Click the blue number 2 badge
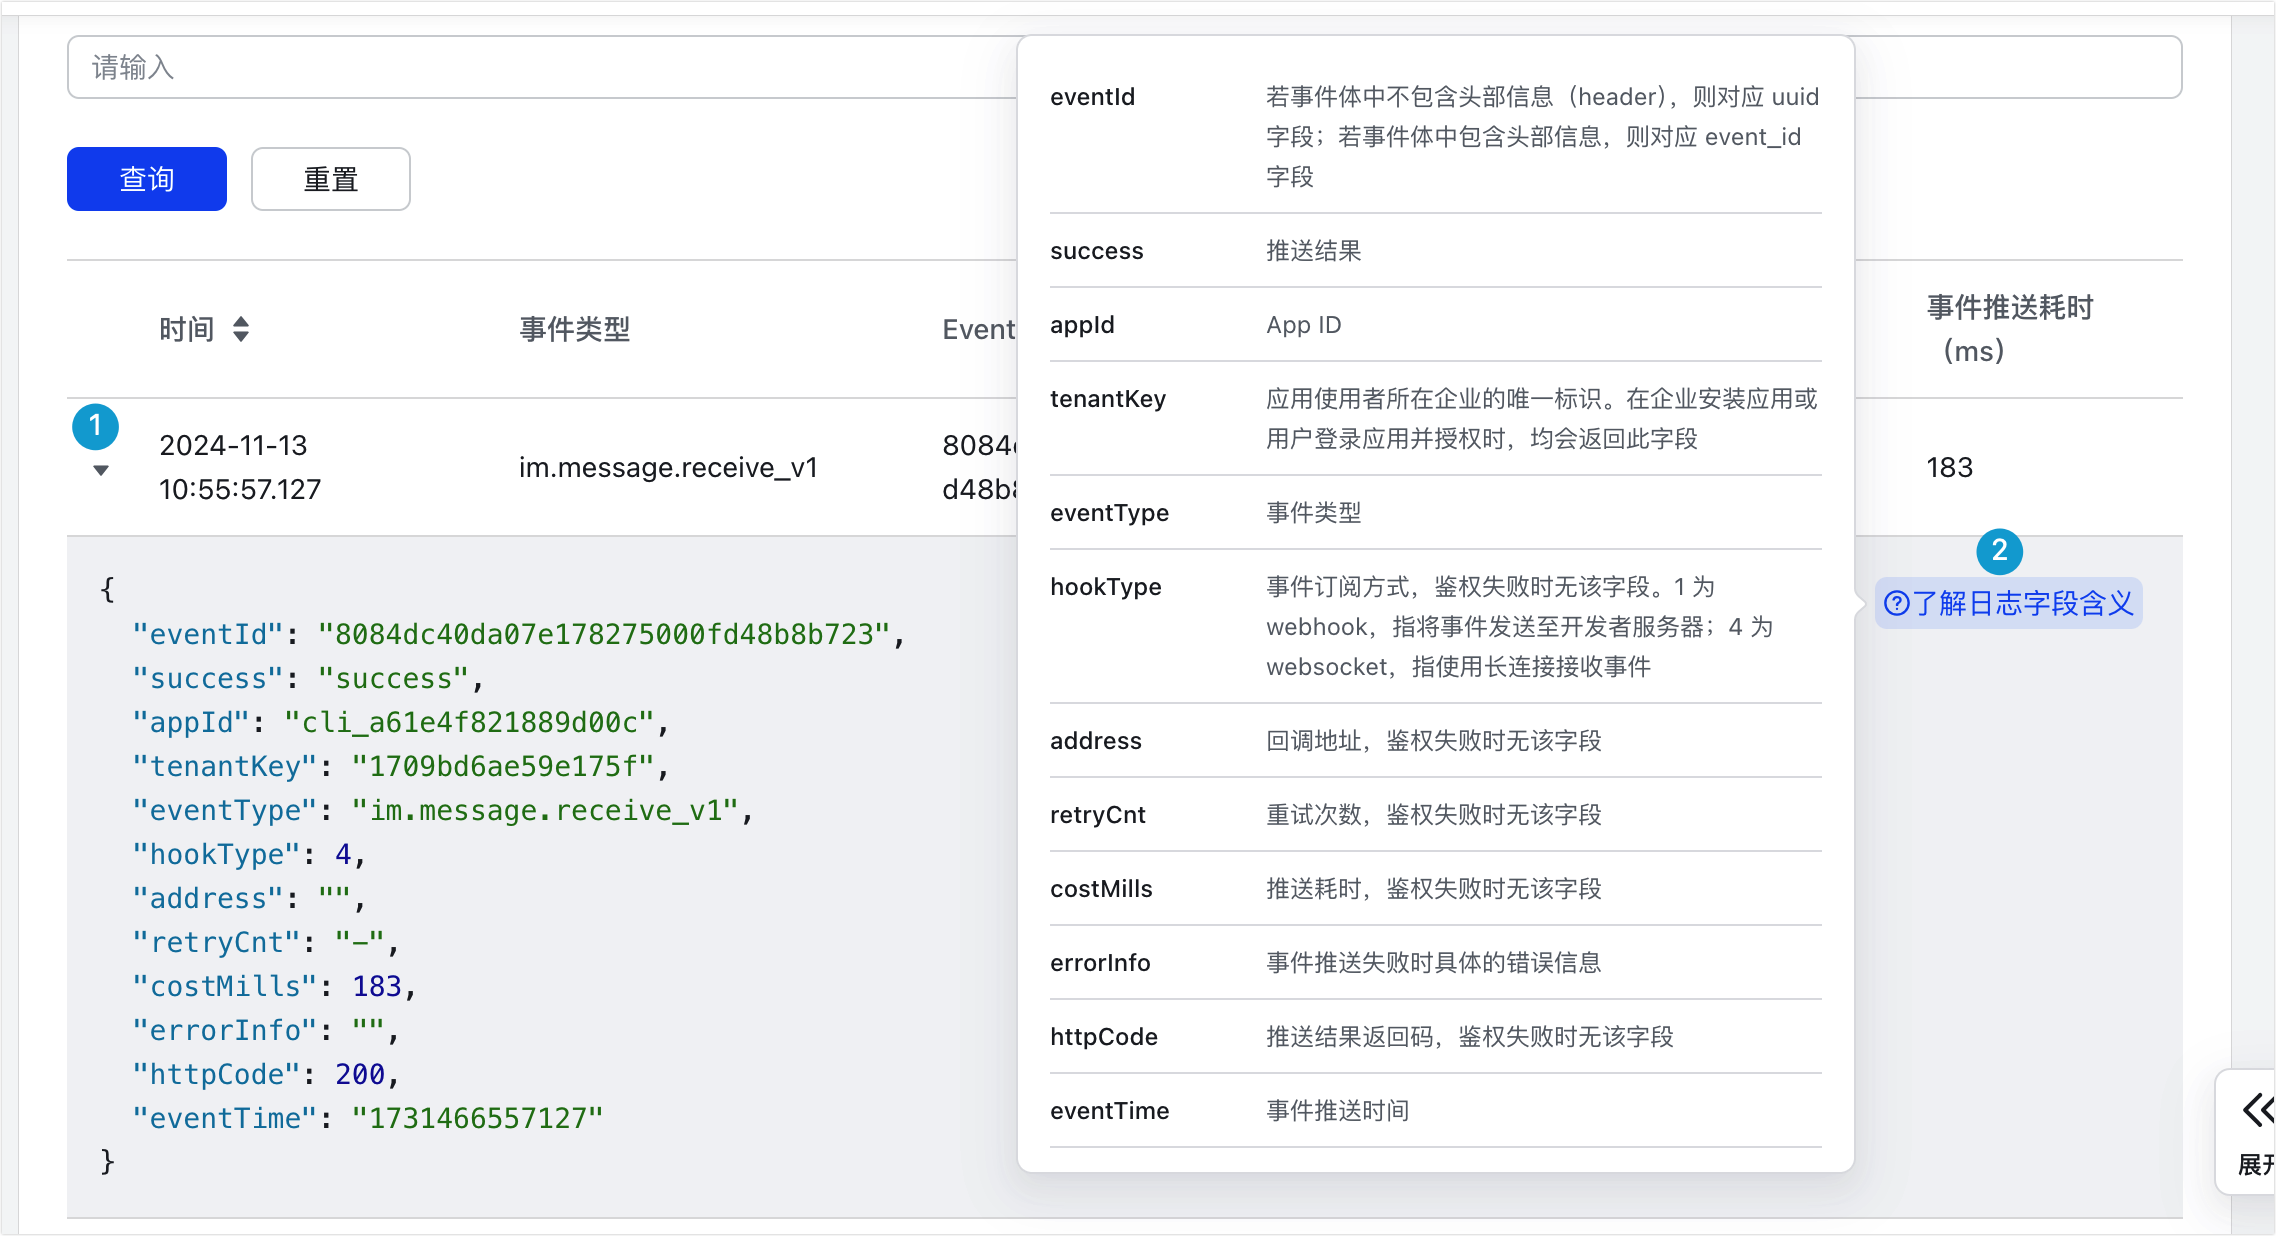 pos(1999,551)
